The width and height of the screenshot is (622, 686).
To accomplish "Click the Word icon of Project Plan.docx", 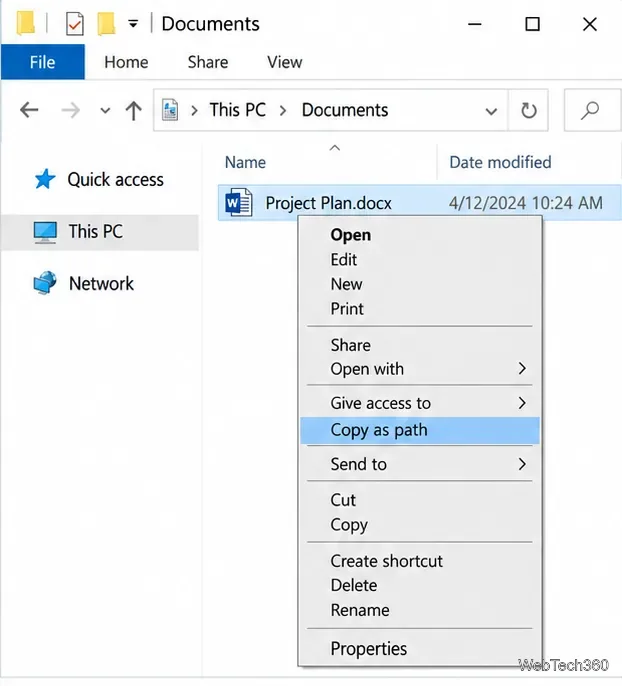I will point(238,202).
